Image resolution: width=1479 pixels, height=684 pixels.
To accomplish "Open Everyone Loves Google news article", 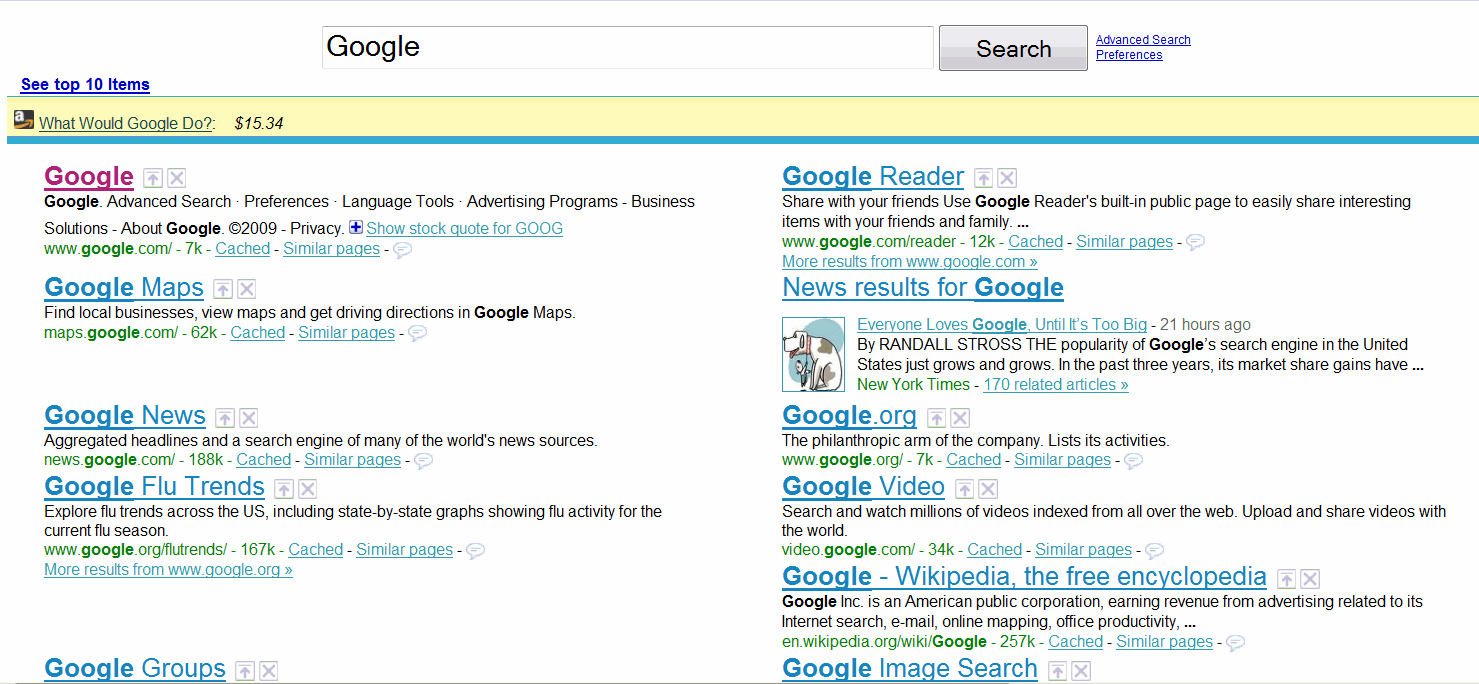I will click(x=1002, y=325).
